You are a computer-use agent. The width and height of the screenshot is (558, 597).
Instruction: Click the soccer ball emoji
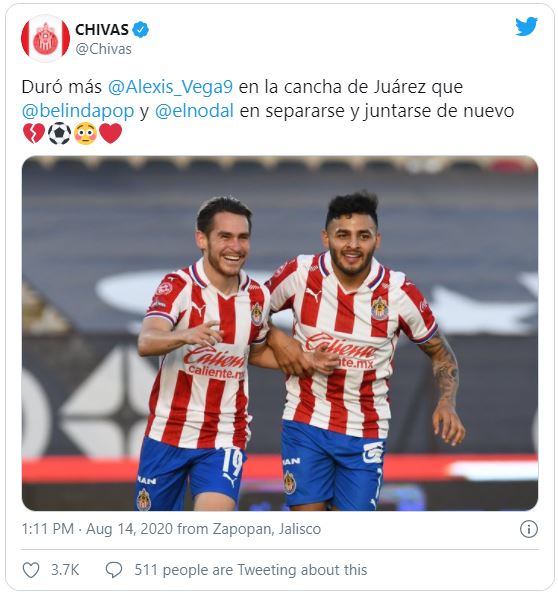coord(59,134)
